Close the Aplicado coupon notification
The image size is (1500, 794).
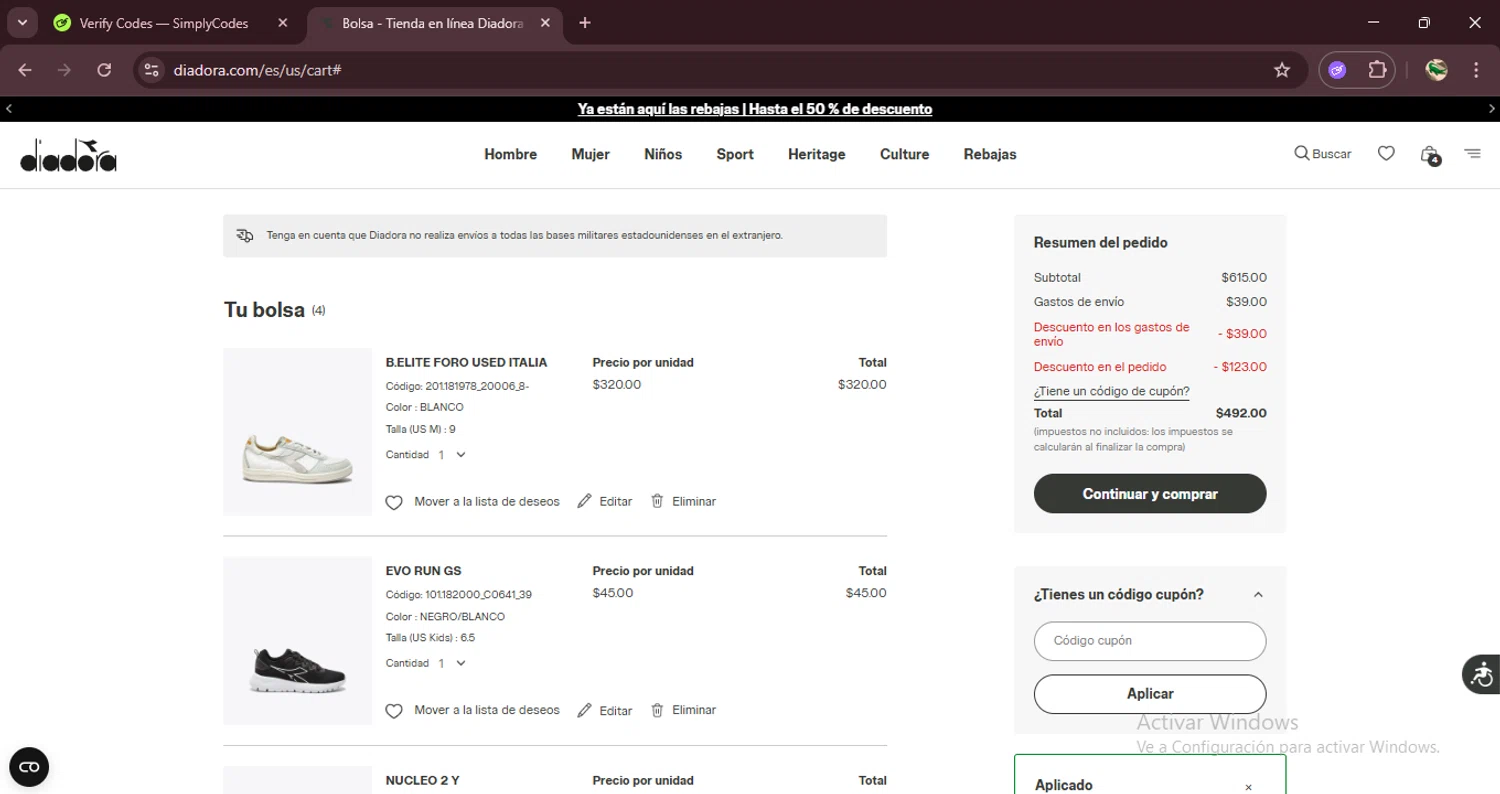click(x=1248, y=788)
